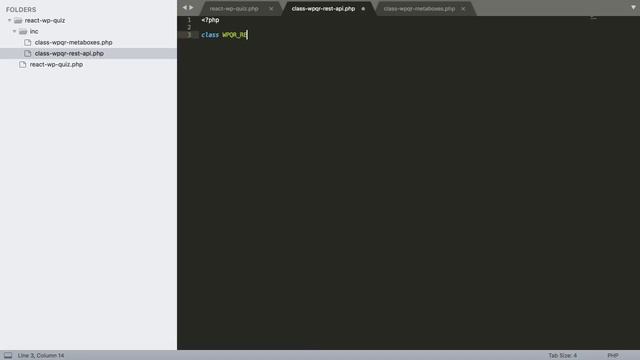Open Tab Size: 4 menu

(x=562, y=356)
